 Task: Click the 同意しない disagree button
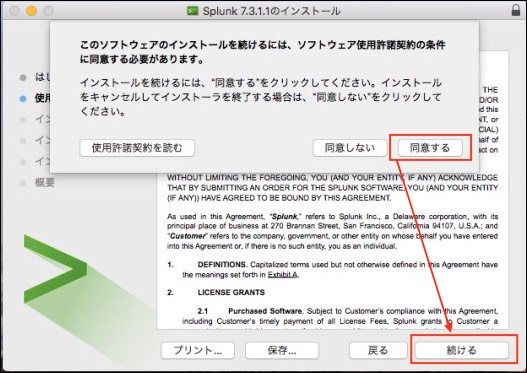click(x=350, y=148)
